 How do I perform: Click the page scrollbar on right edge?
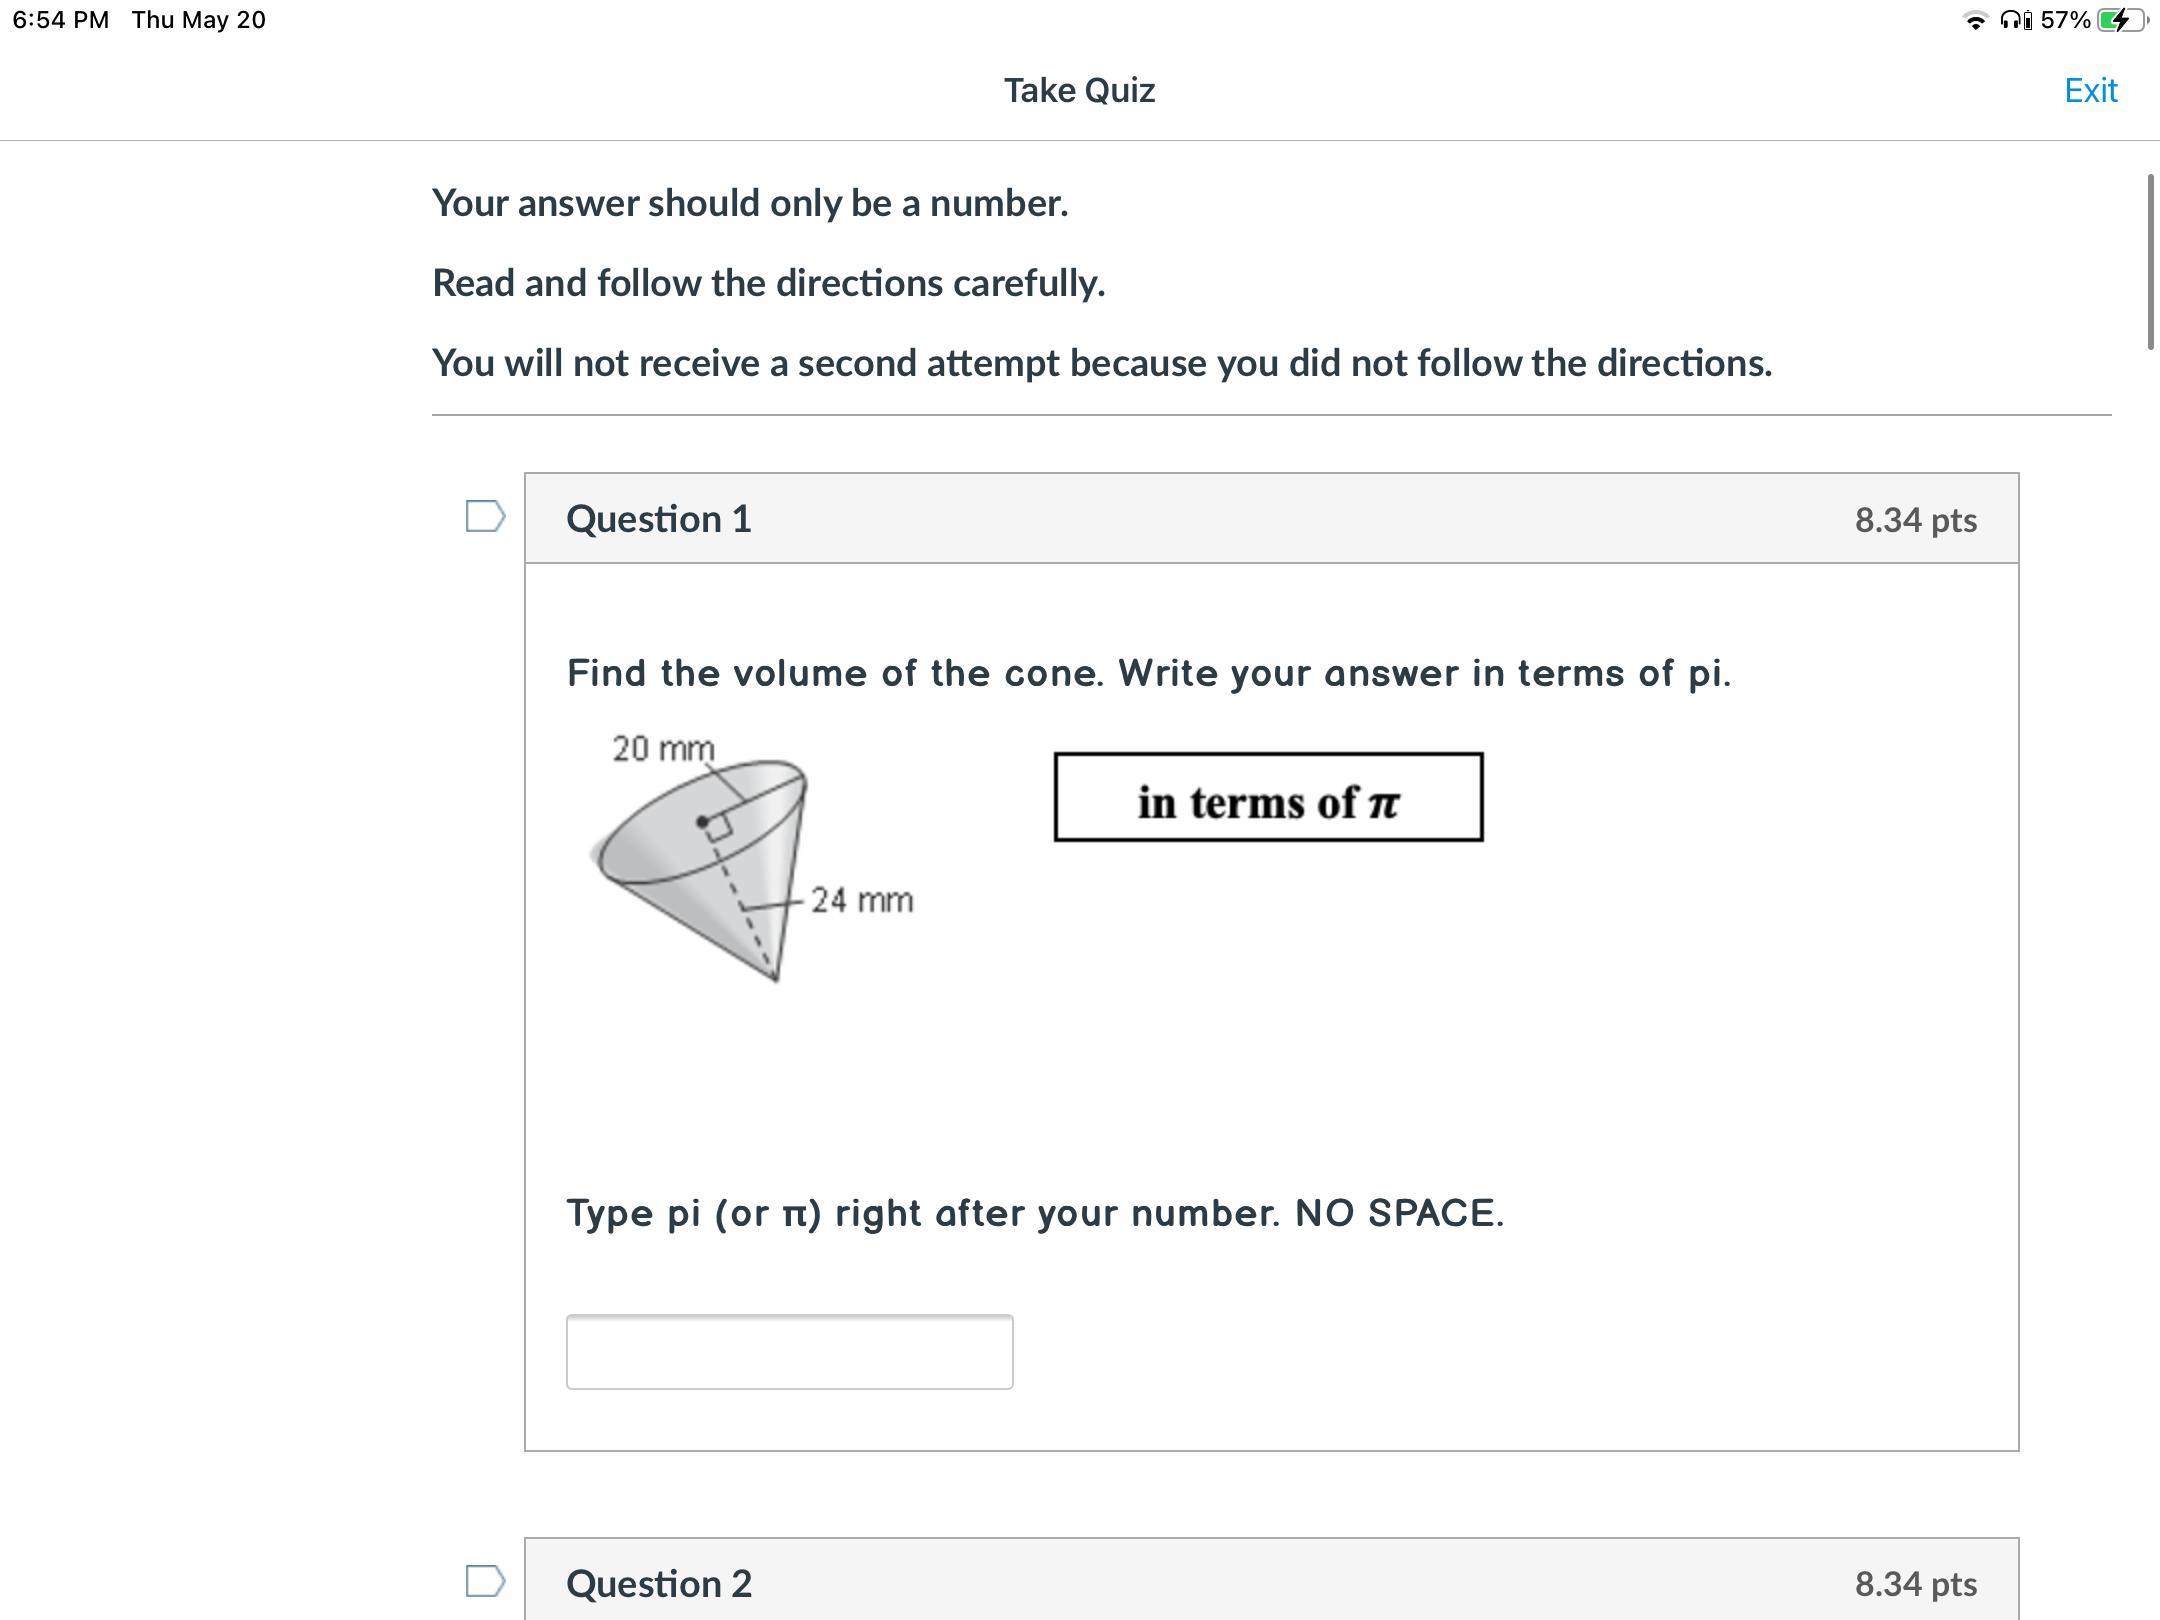click(2151, 262)
